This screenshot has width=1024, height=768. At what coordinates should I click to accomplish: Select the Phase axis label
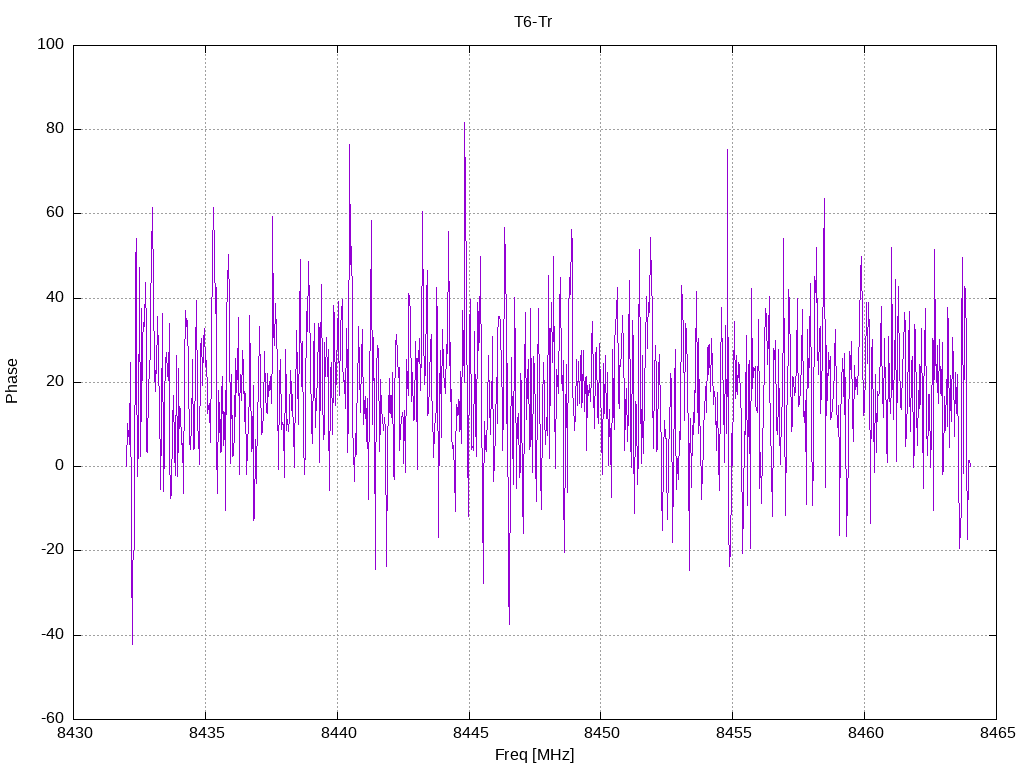pyautogui.click(x=12, y=381)
